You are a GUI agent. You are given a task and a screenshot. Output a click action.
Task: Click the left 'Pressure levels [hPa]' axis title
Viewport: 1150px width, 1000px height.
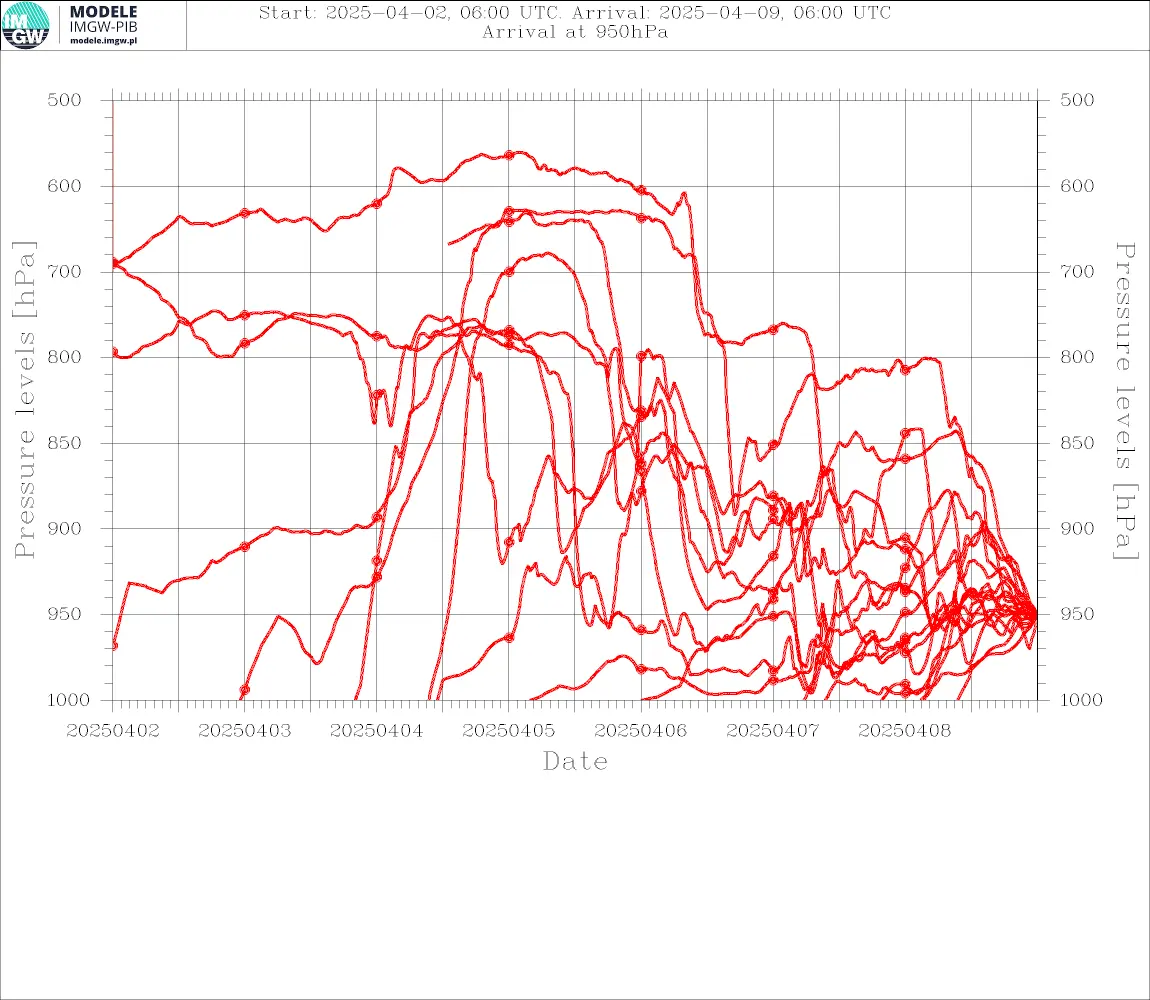25,400
